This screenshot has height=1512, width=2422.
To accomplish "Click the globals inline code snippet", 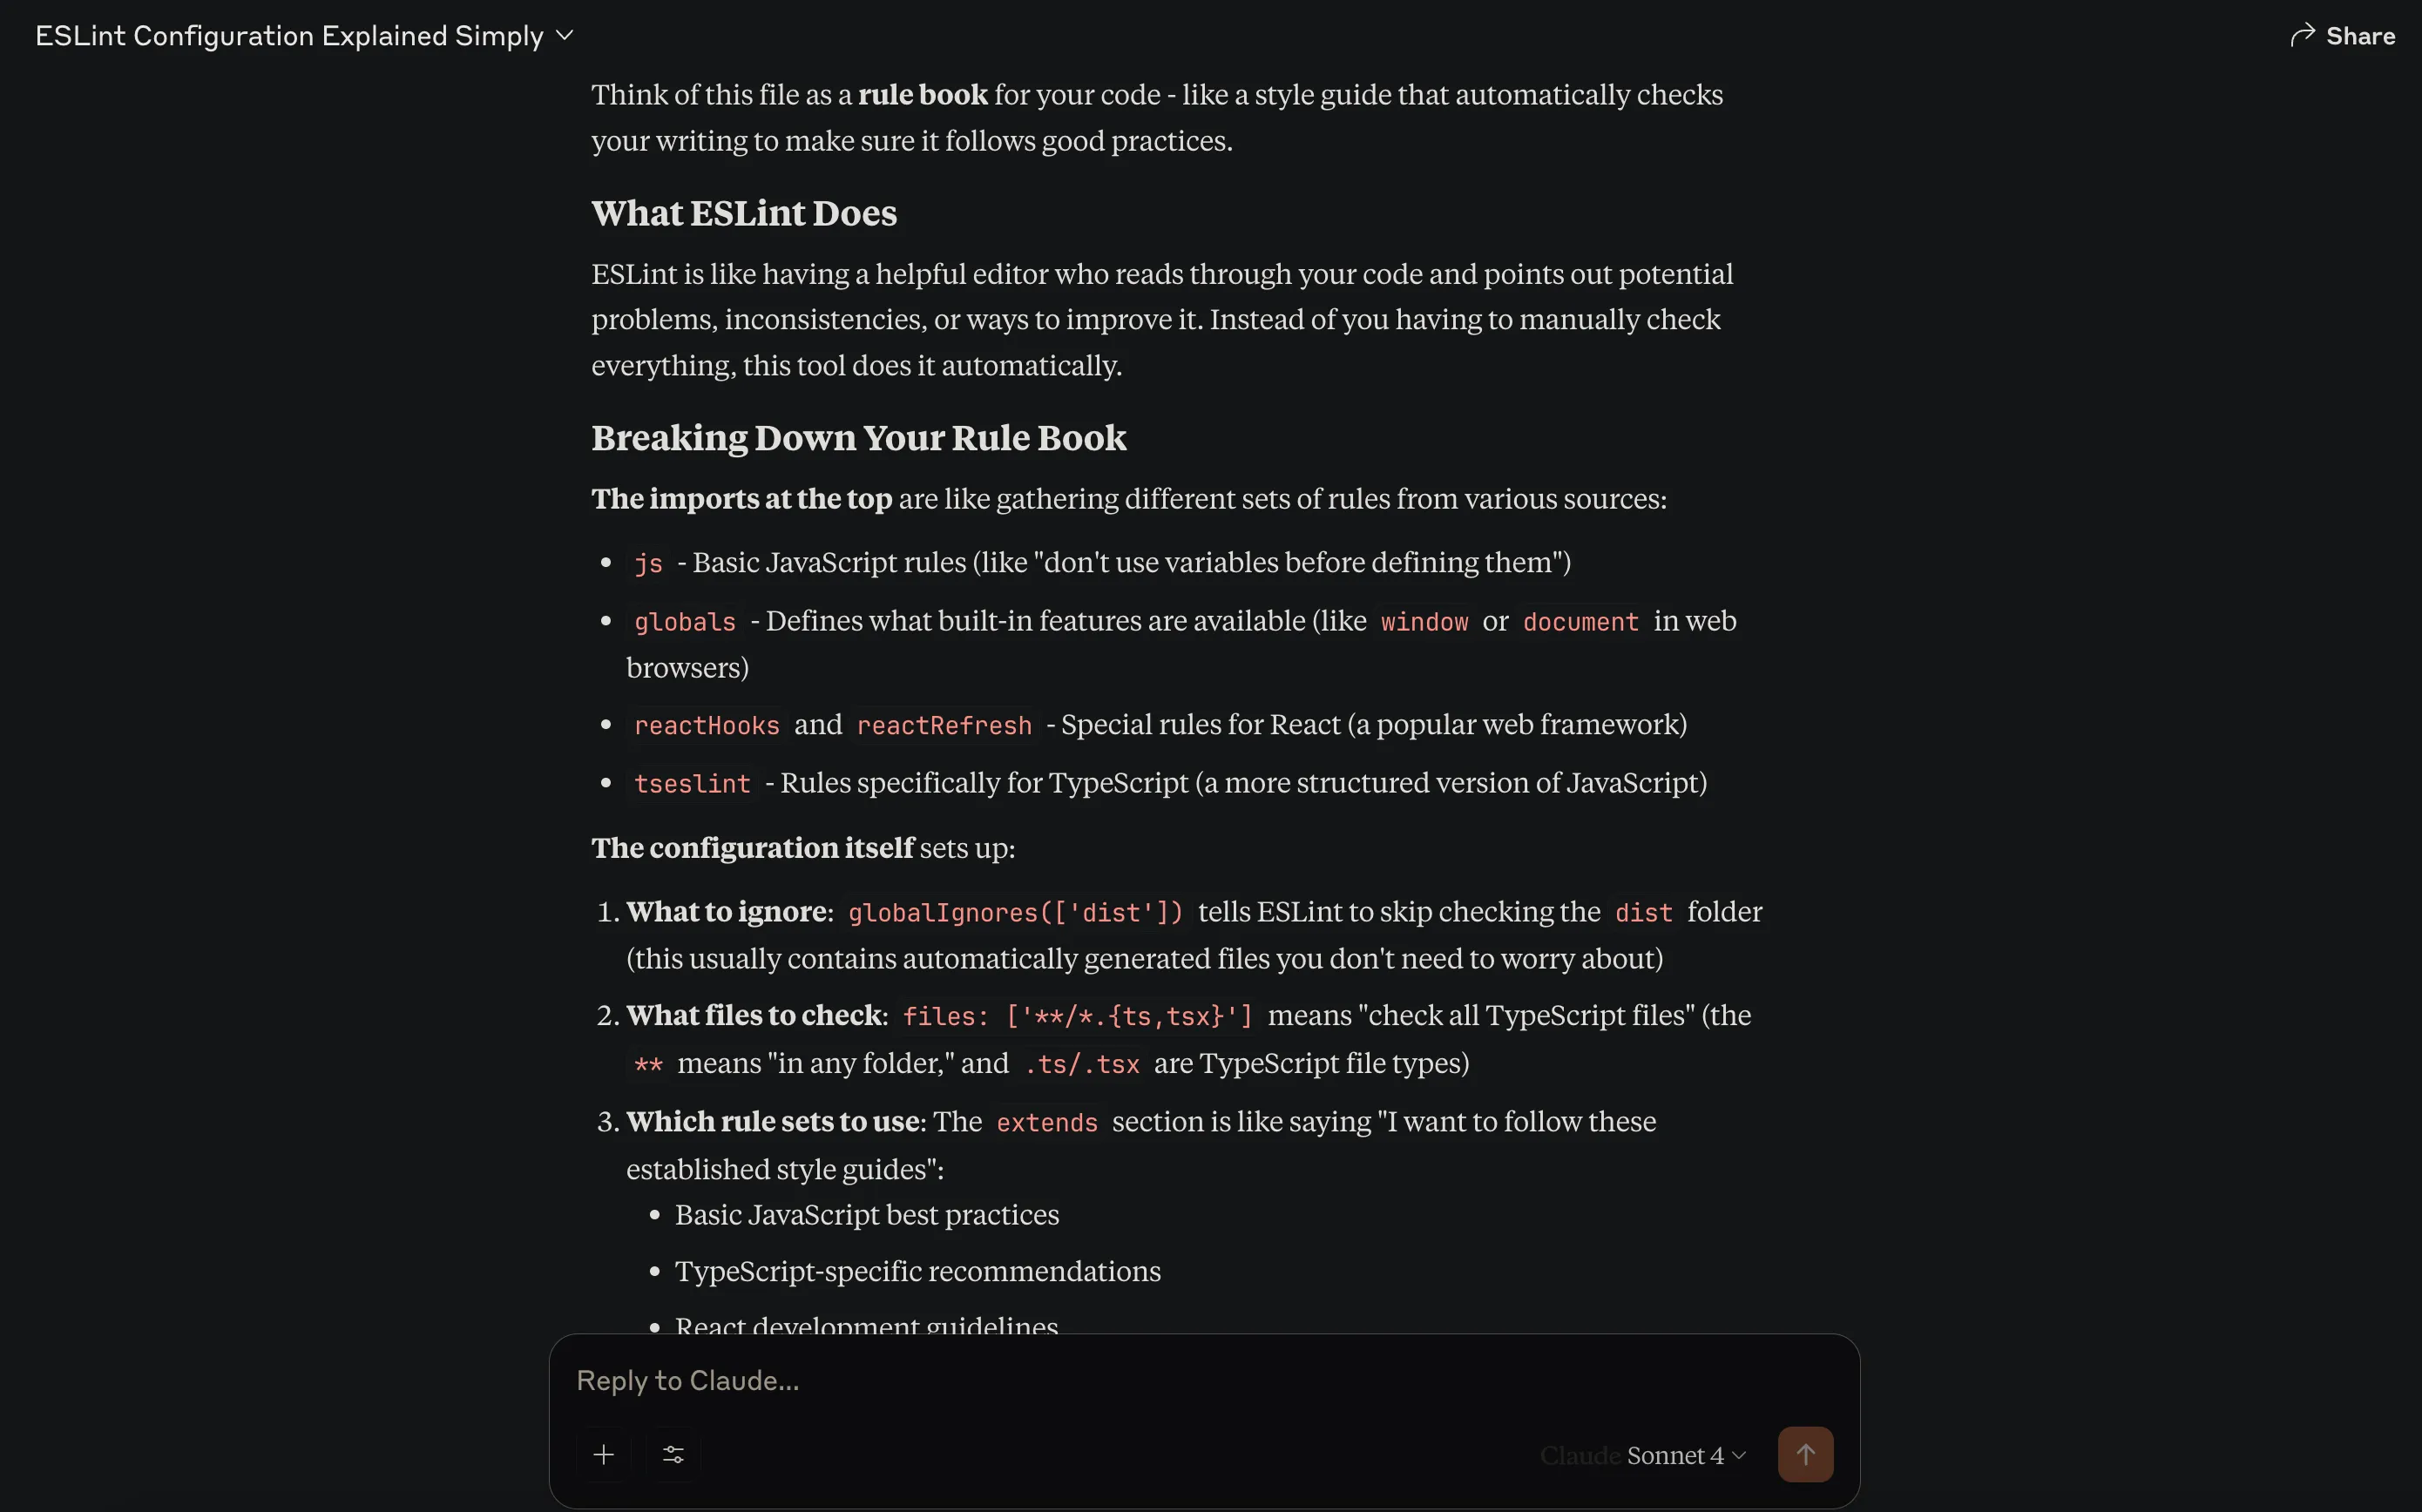I will pyautogui.click(x=685, y=622).
